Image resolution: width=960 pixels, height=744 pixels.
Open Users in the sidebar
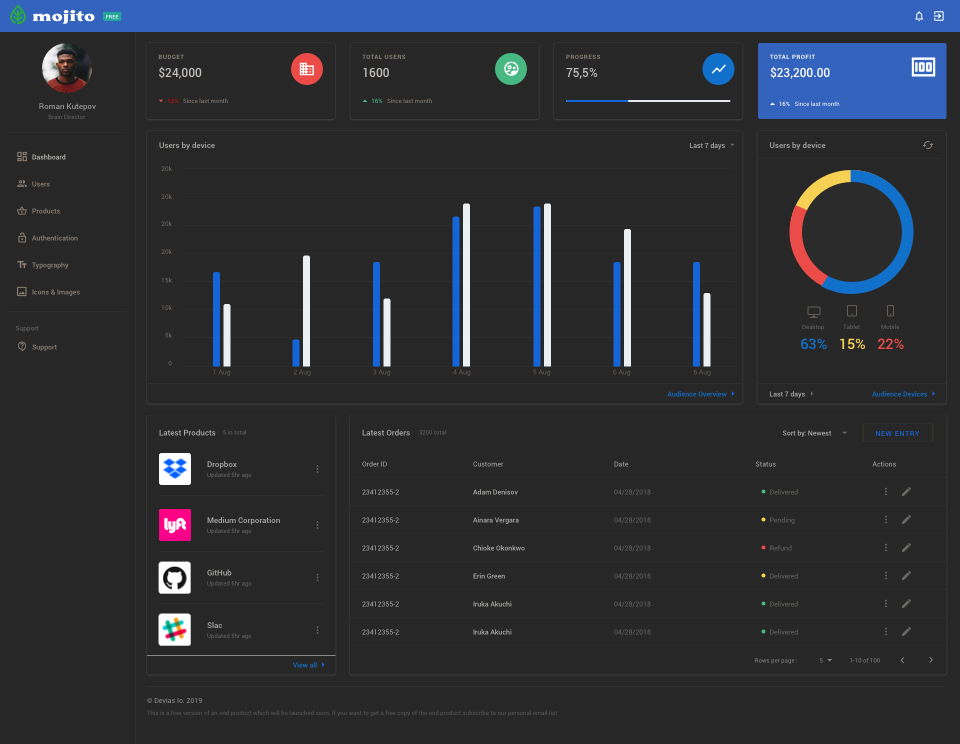point(40,184)
